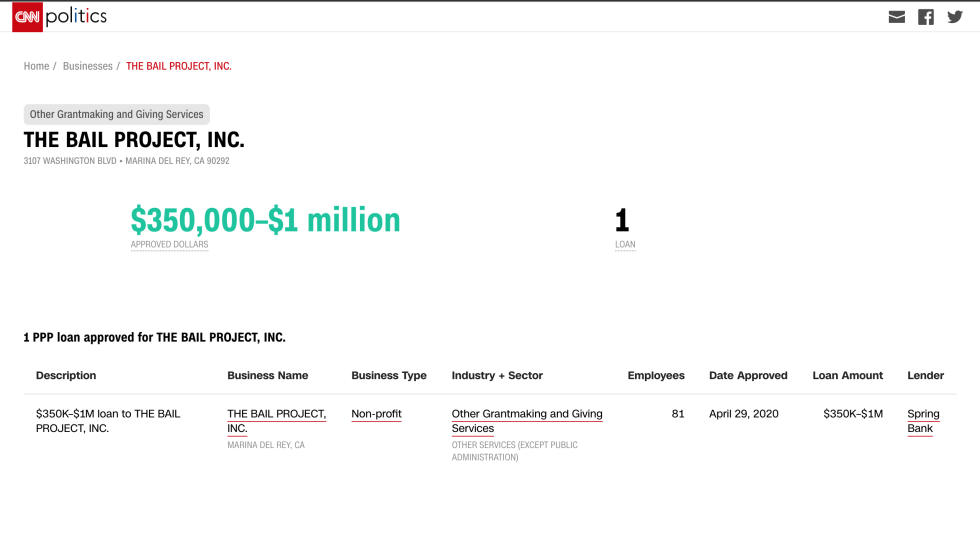Open the Non-profit business type link
Viewport: 980px width, 553px height.
[376, 414]
